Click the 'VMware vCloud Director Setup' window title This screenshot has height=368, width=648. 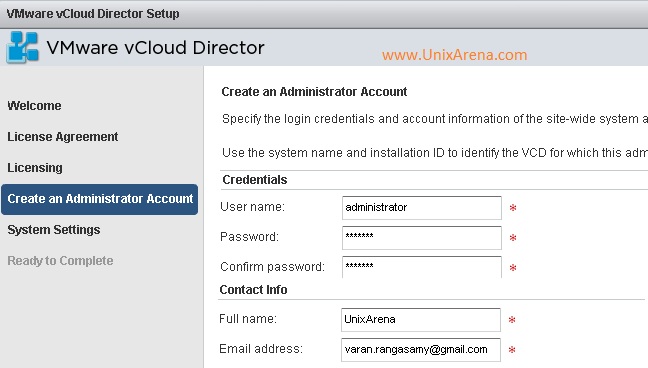pyautogui.click(x=93, y=14)
